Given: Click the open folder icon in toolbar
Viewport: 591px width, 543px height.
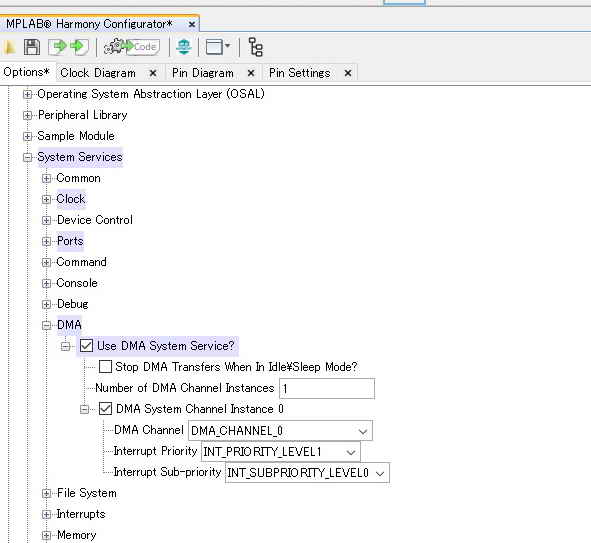Looking at the screenshot, I should click(10, 47).
